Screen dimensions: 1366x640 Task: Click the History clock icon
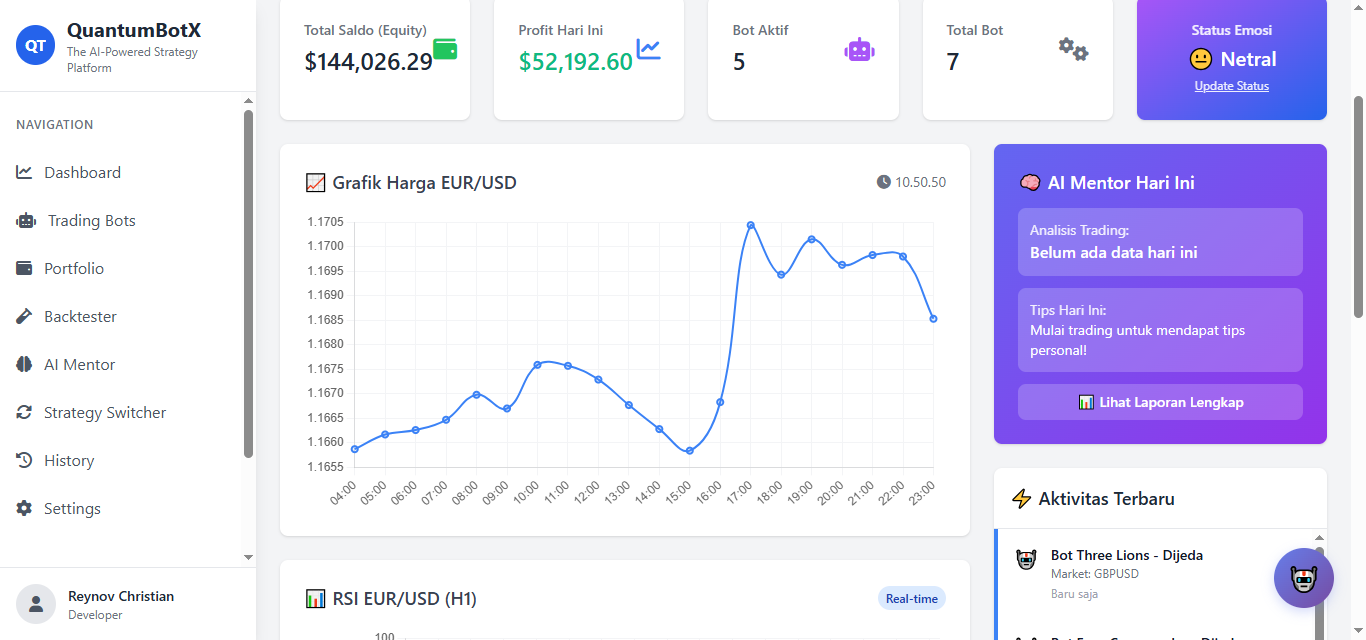point(25,460)
